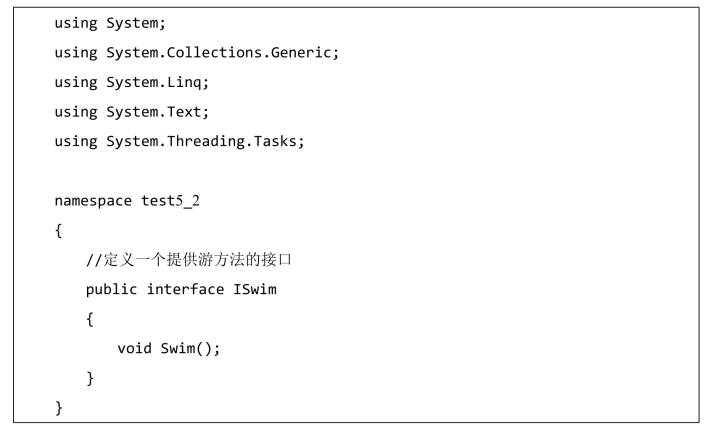
Task: Click the 'using System.Text;' line
Action: click(x=131, y=112)
